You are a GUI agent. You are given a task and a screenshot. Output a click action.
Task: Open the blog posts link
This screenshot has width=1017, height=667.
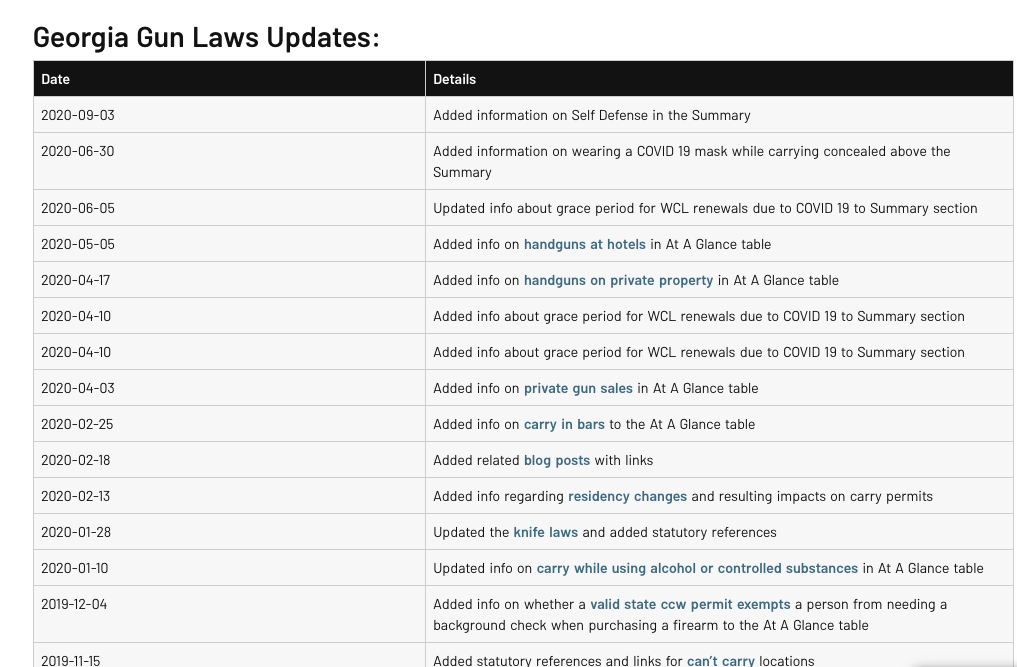[x=556, y=461]
